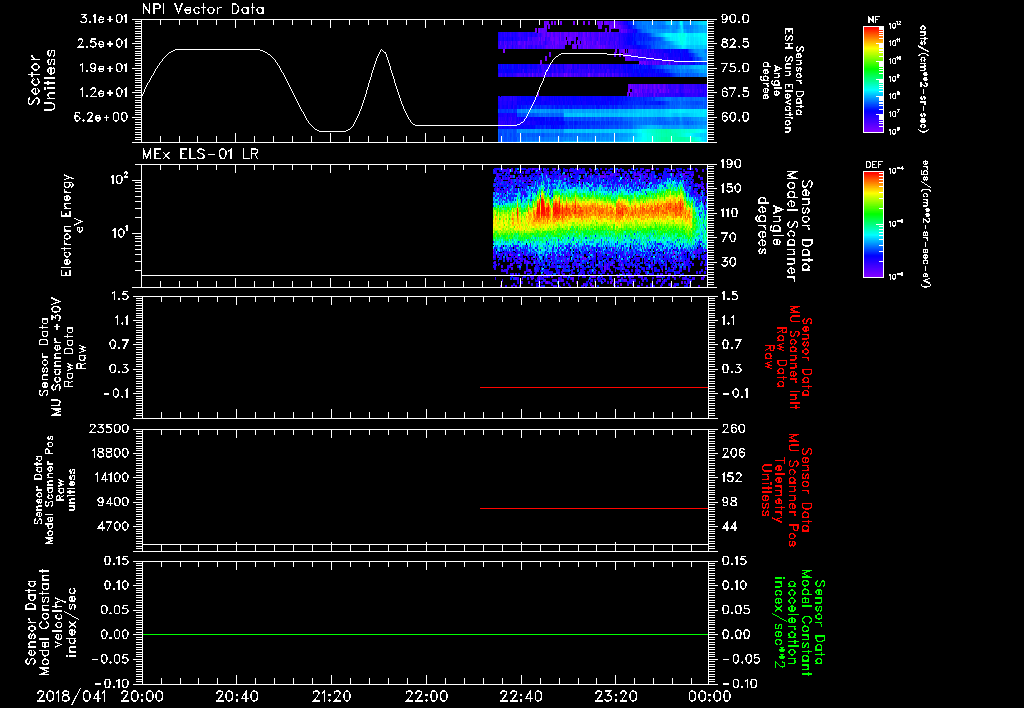Click the '9400' scanner position tick label
The height and width of the screenshot is (708, 1024).
(112, 502)
